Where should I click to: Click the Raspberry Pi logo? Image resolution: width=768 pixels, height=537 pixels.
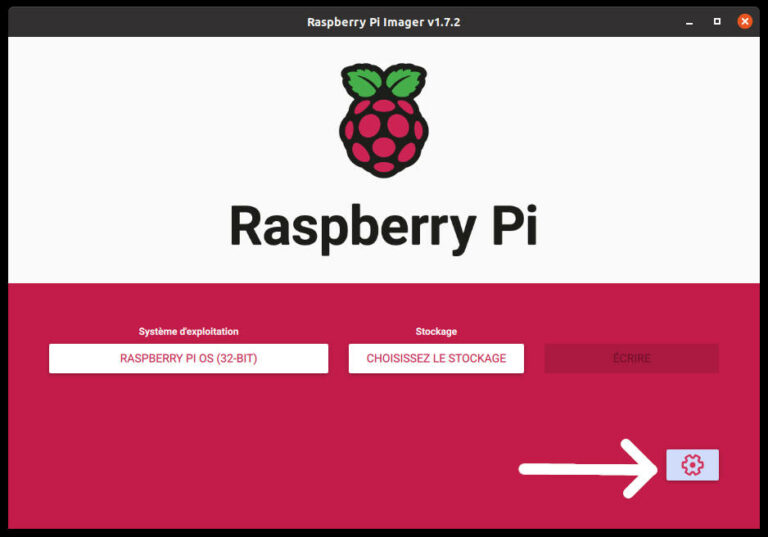(x=384, y=120)
